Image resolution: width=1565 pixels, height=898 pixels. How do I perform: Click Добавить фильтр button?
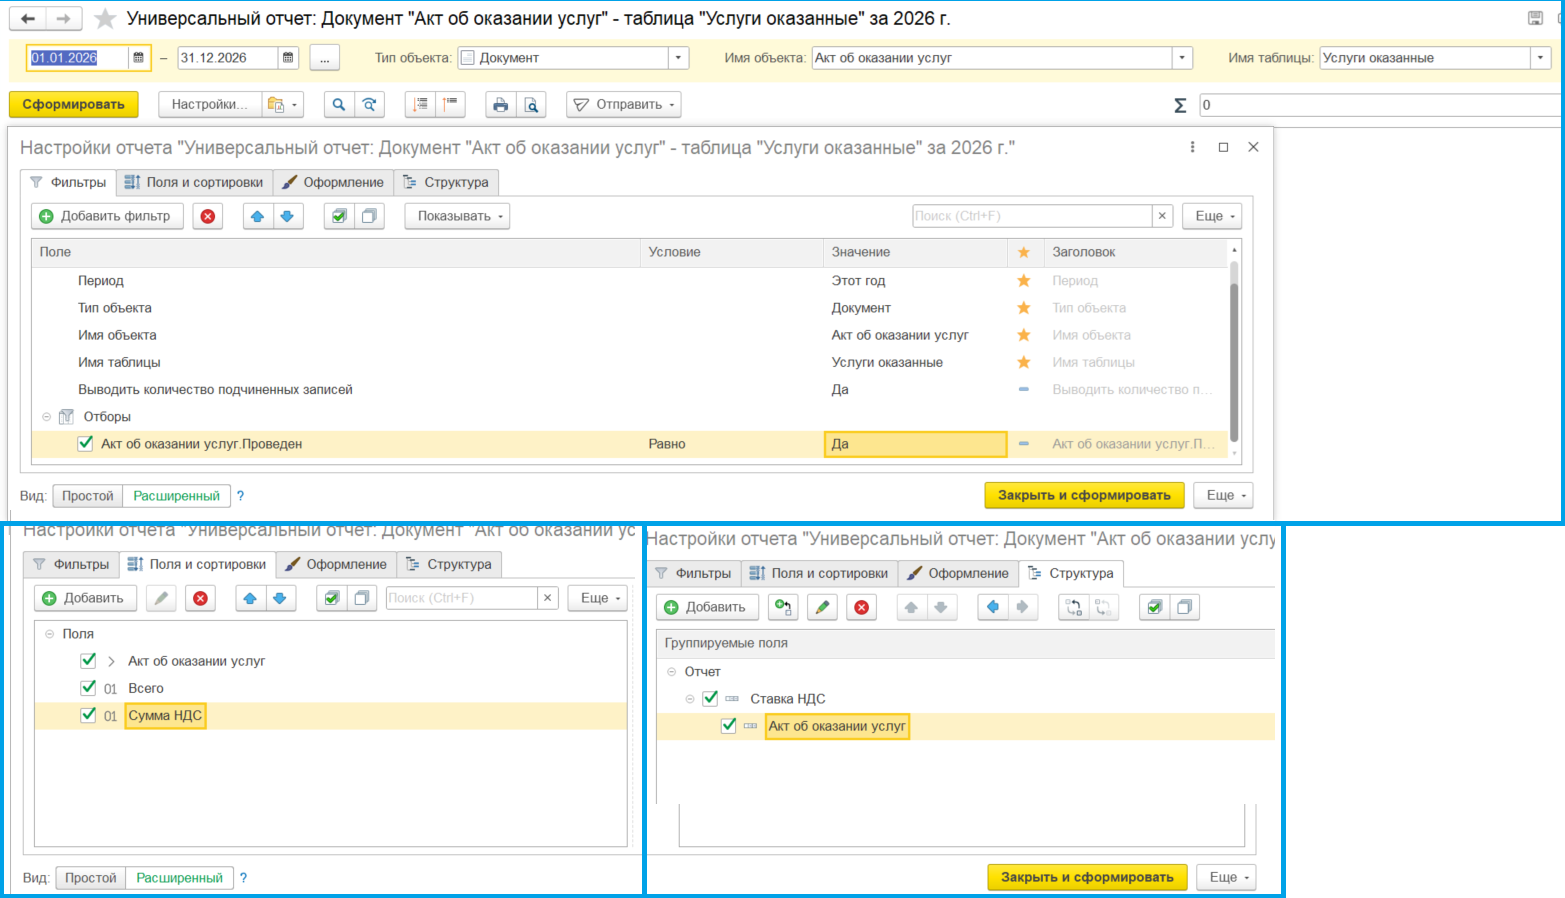click(x=107, y=216)
